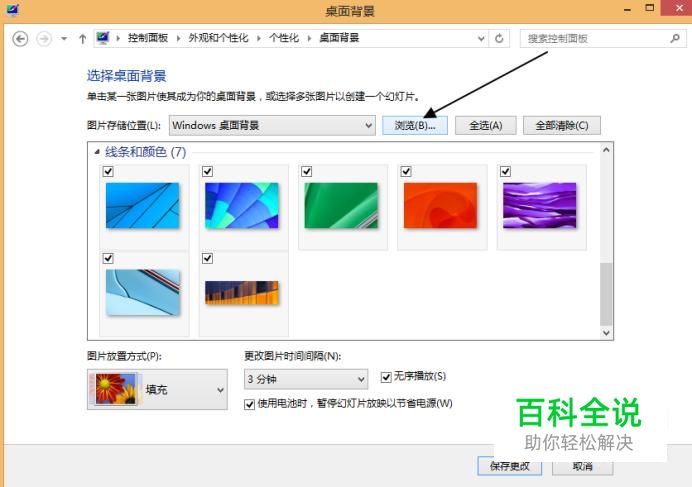The image size is (692, 487).
Task: Toggle the 使用电池时 pause slideshow checkbox
Action: click(x=249, y=404)
